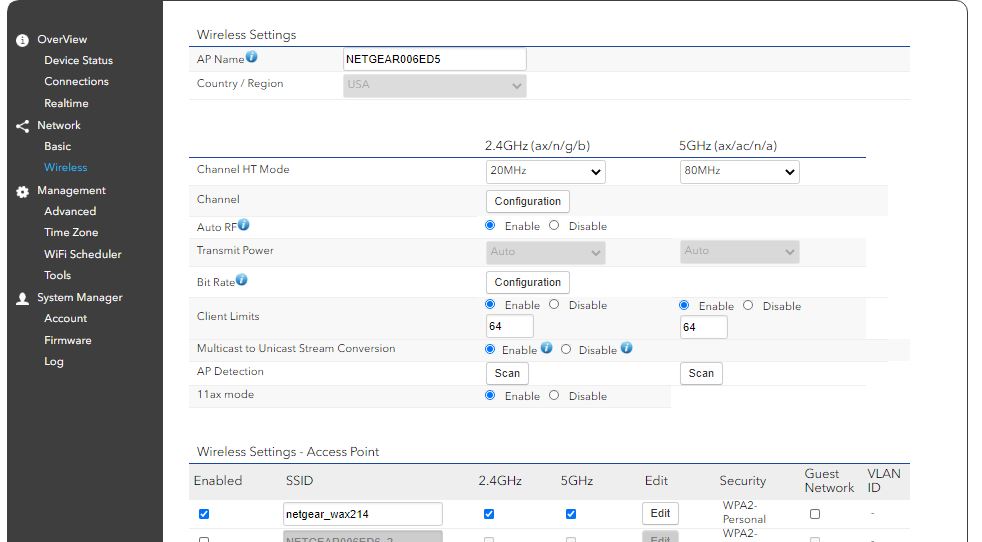The width and height of the screenshot is (982, 542).
Task: Click System Manager sidebar heading
Action: 80,298
